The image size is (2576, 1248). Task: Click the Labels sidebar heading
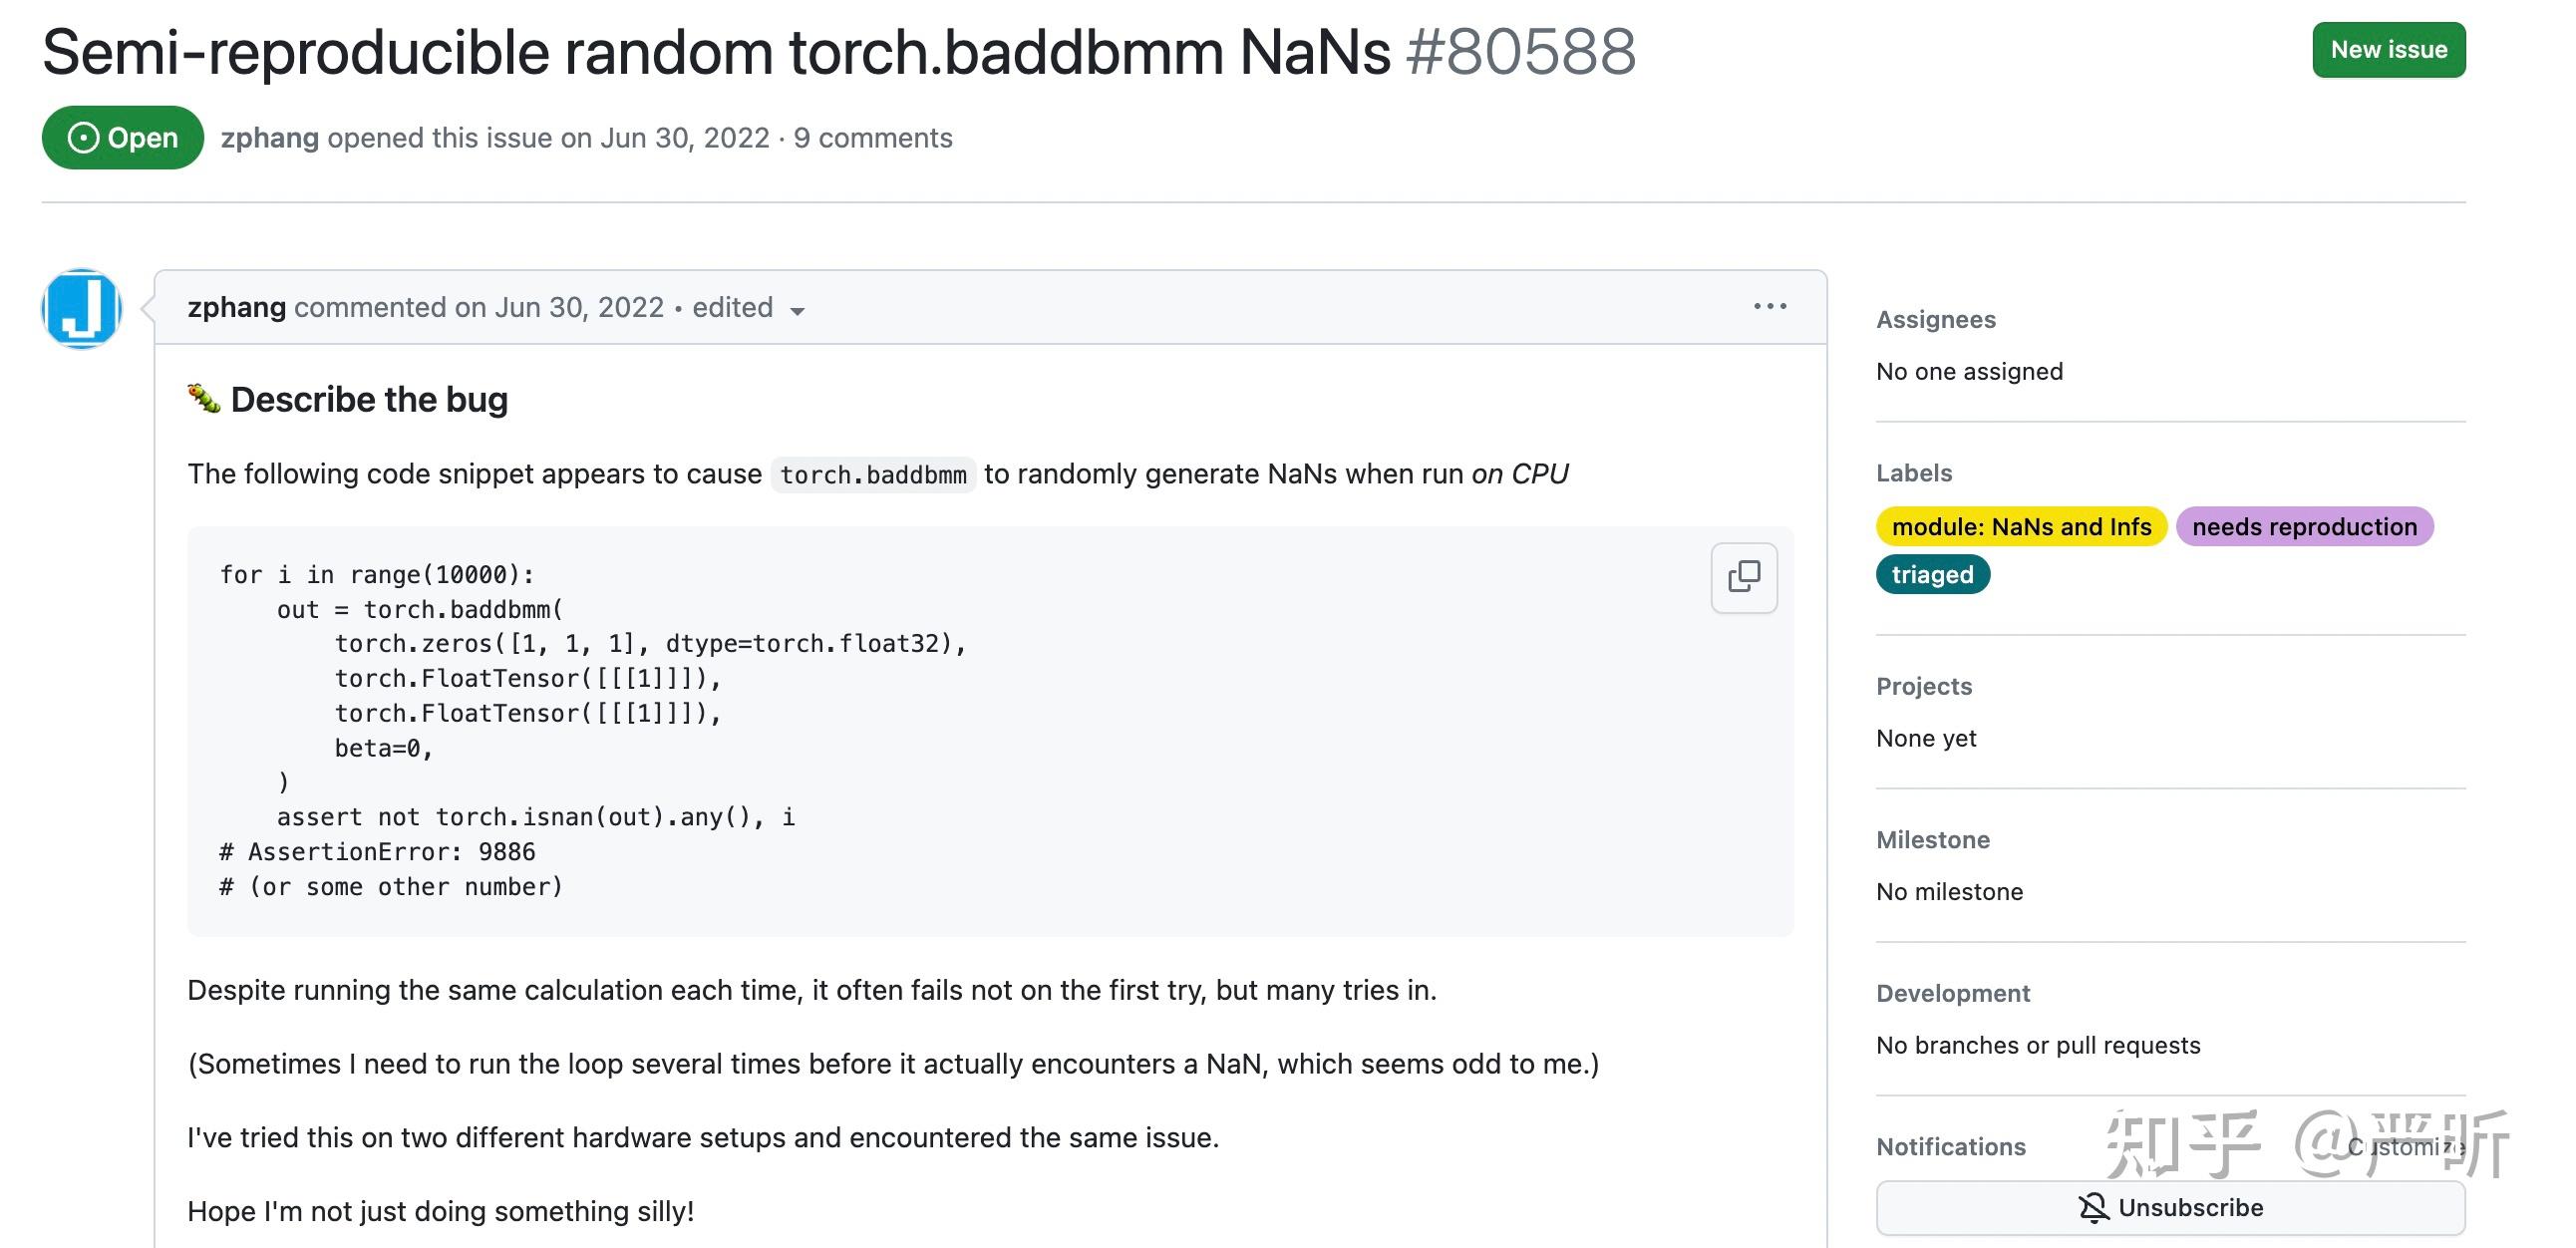[x=1914, y=473]
